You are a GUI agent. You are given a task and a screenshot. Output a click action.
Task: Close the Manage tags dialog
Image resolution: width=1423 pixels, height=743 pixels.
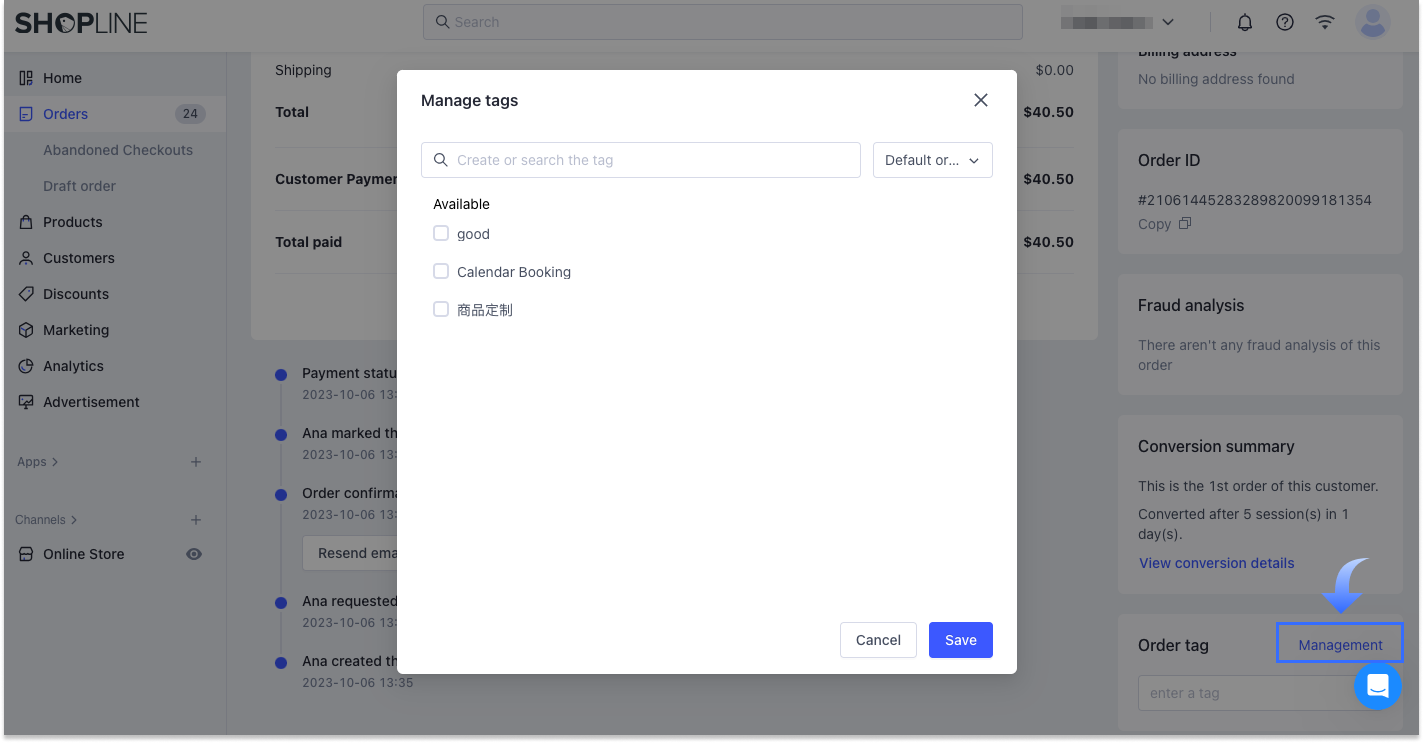coord(981,100)
